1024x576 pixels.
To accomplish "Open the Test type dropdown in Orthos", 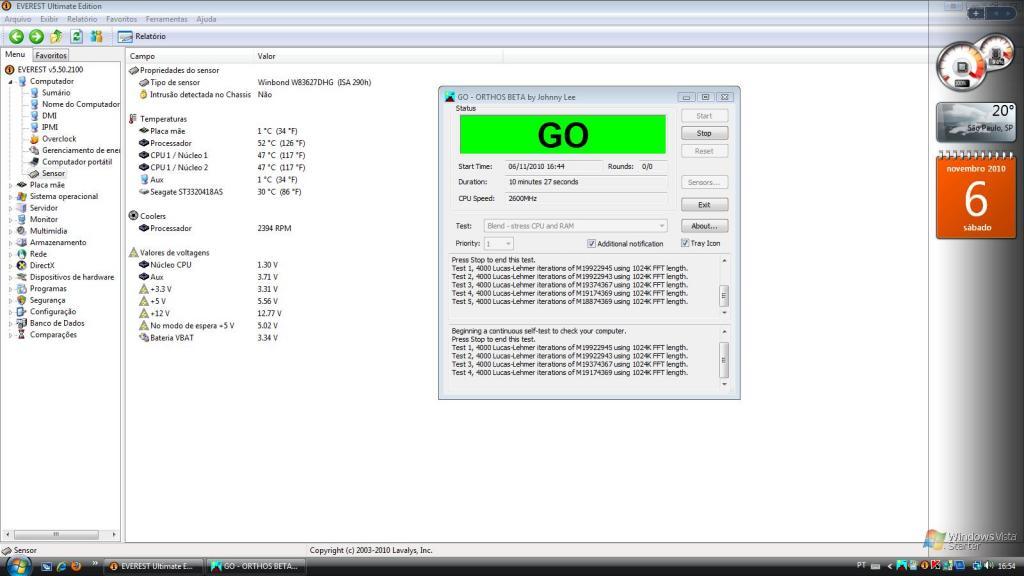I will pos(575,226).
